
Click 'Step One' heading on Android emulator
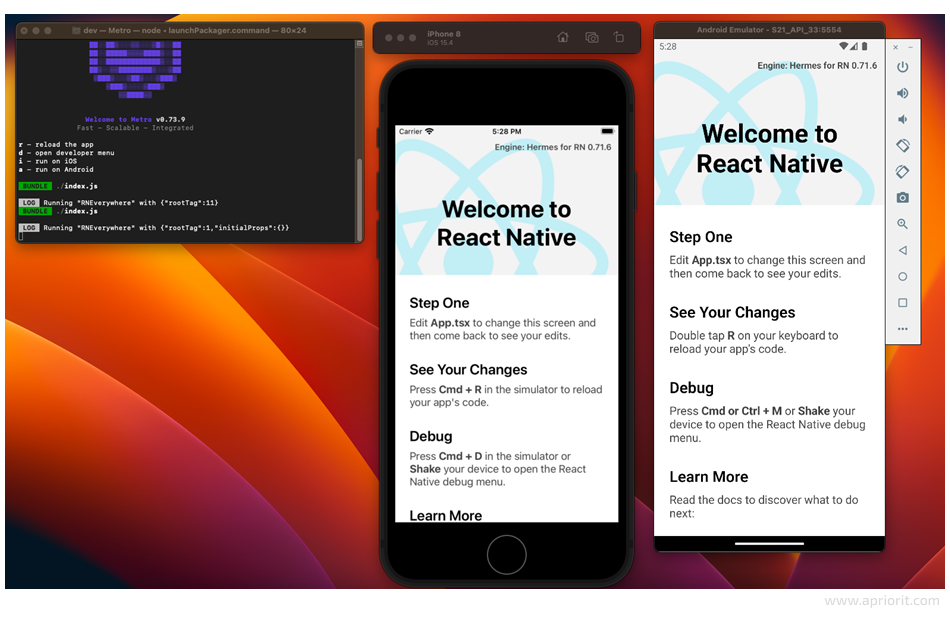(701, 237)
